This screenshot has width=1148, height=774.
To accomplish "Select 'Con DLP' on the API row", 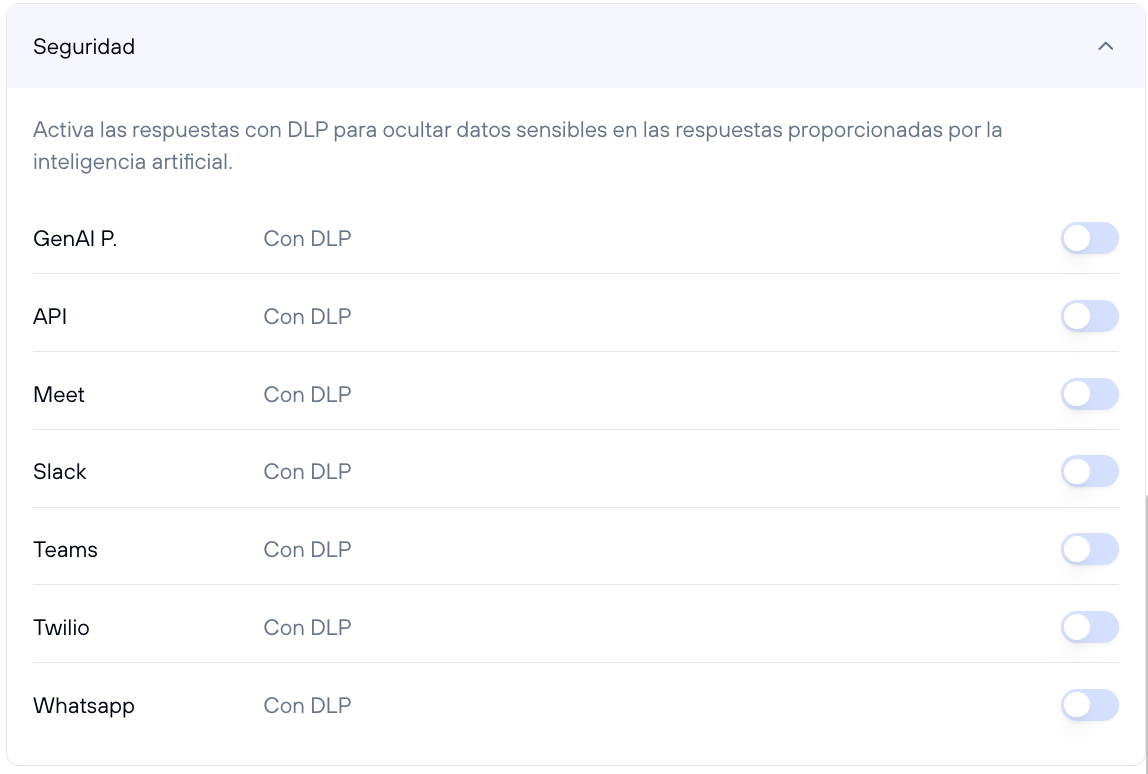I will coord(307,316).
